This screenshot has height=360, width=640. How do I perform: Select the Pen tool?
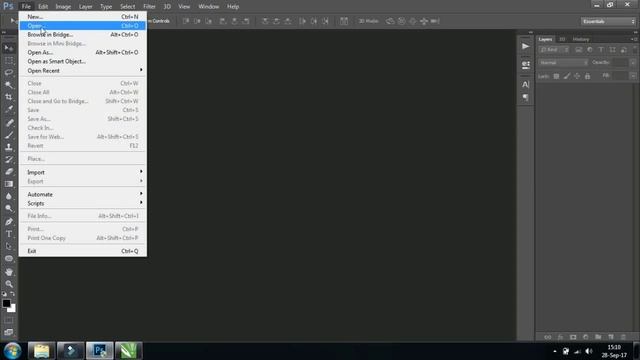tap(9, 222)
